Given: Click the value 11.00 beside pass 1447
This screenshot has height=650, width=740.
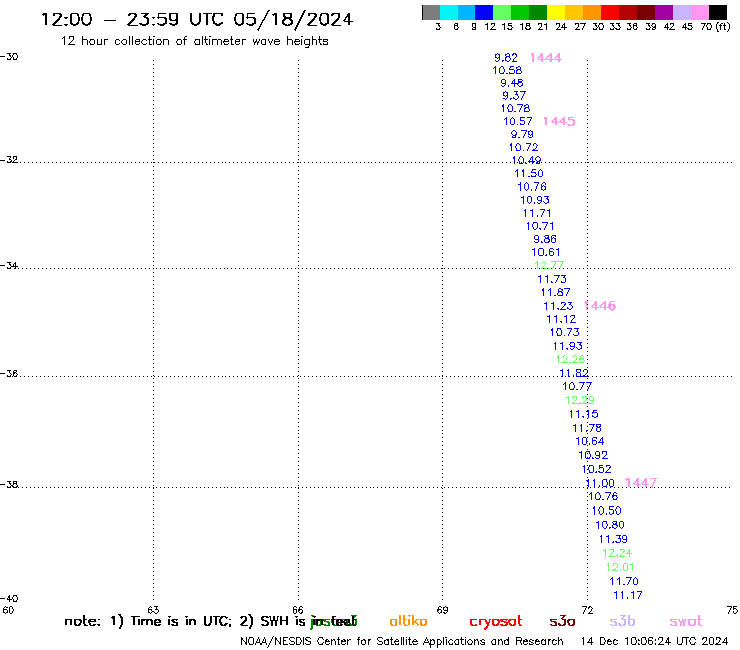Looking at the screenshot, I should pos(600,483).
